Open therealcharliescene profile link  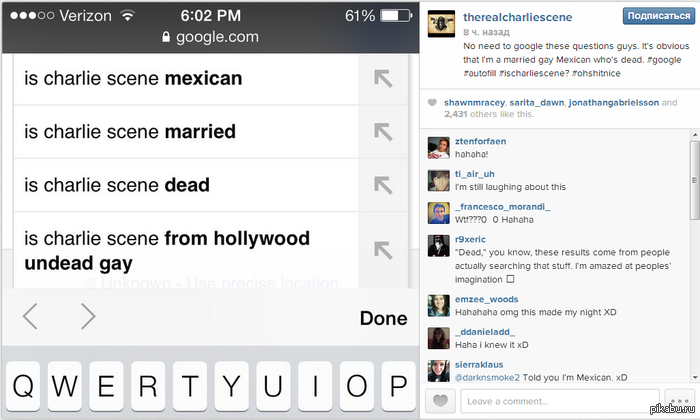517,17
